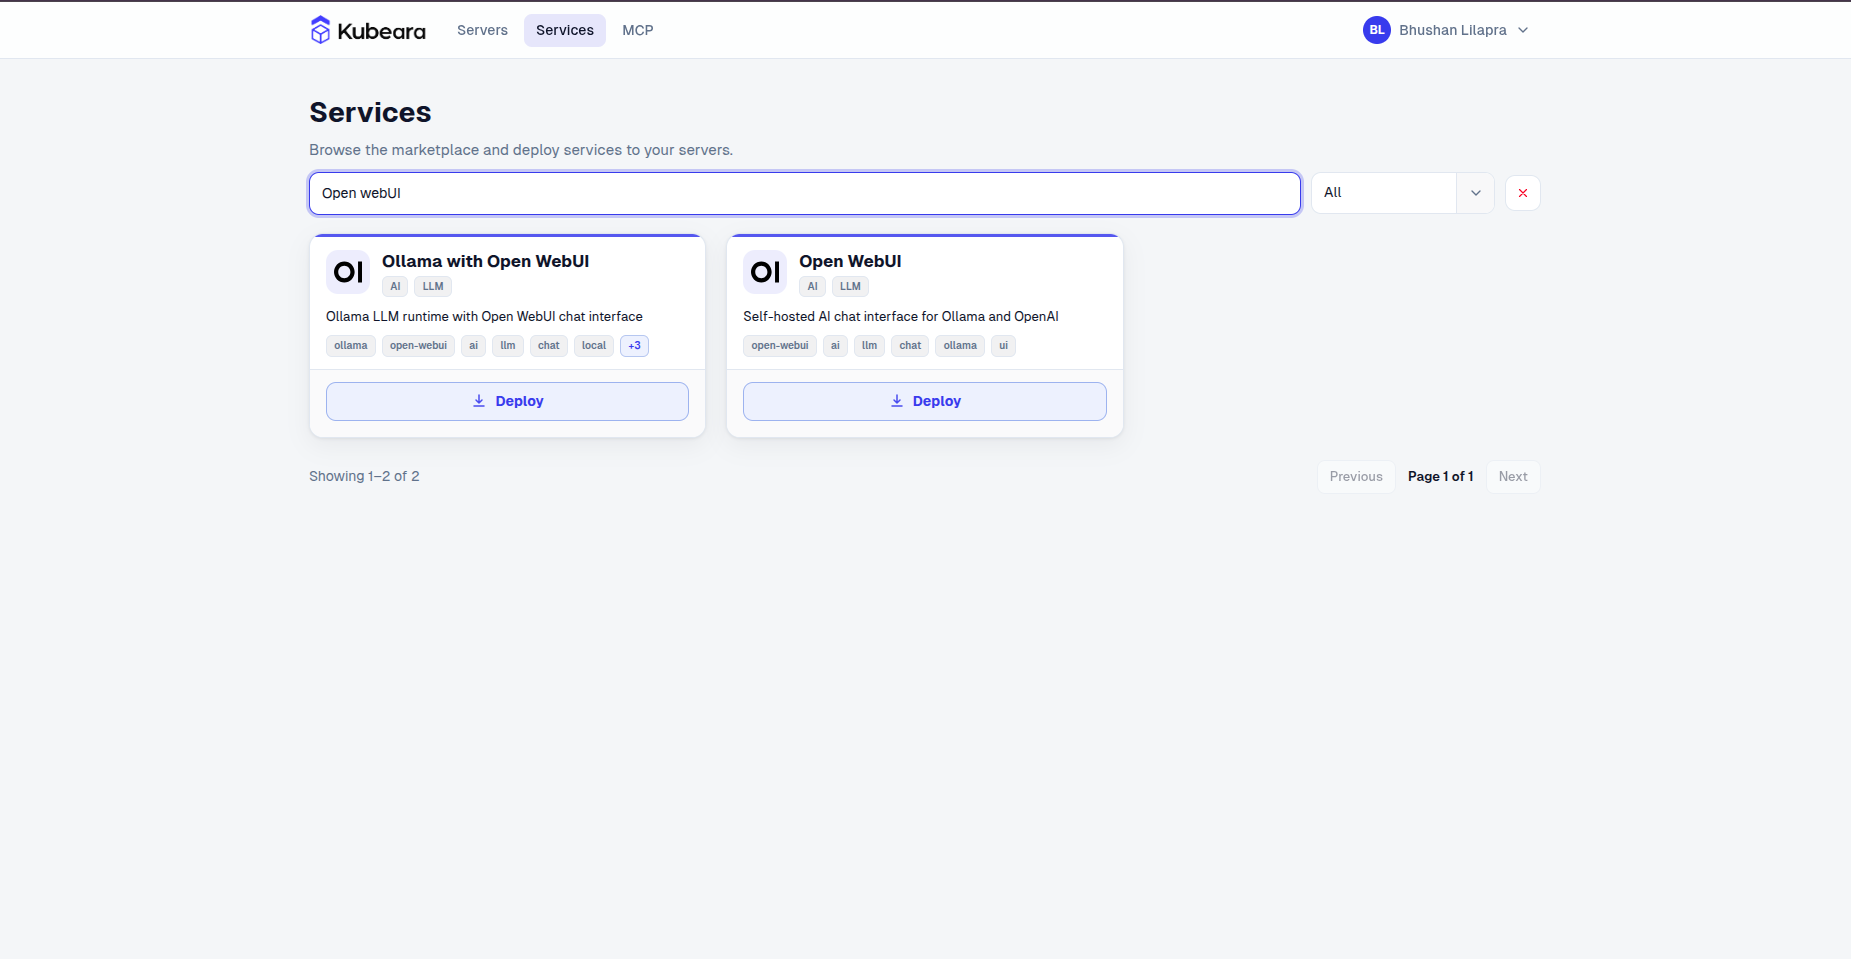
Task: Deploy the Open WebUI service
Action: pos(925,401)
